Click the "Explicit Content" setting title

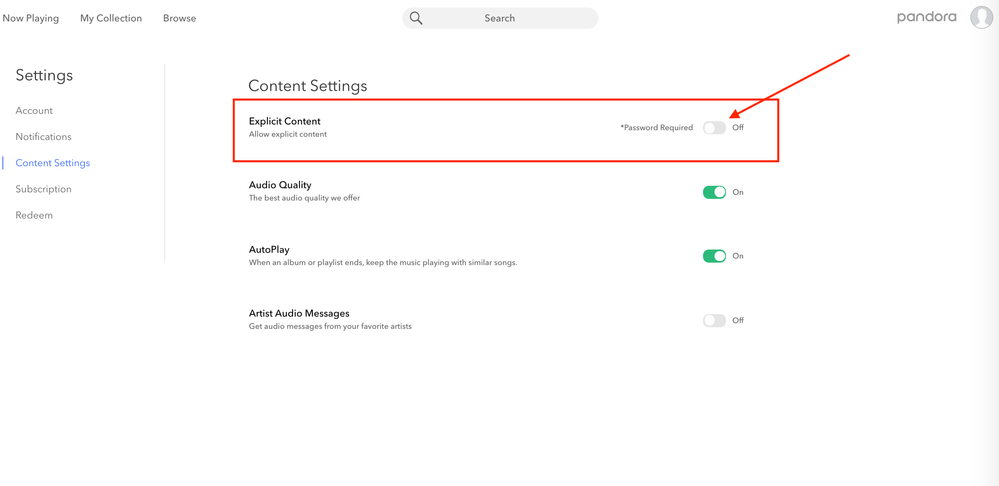tap(285, 121)
